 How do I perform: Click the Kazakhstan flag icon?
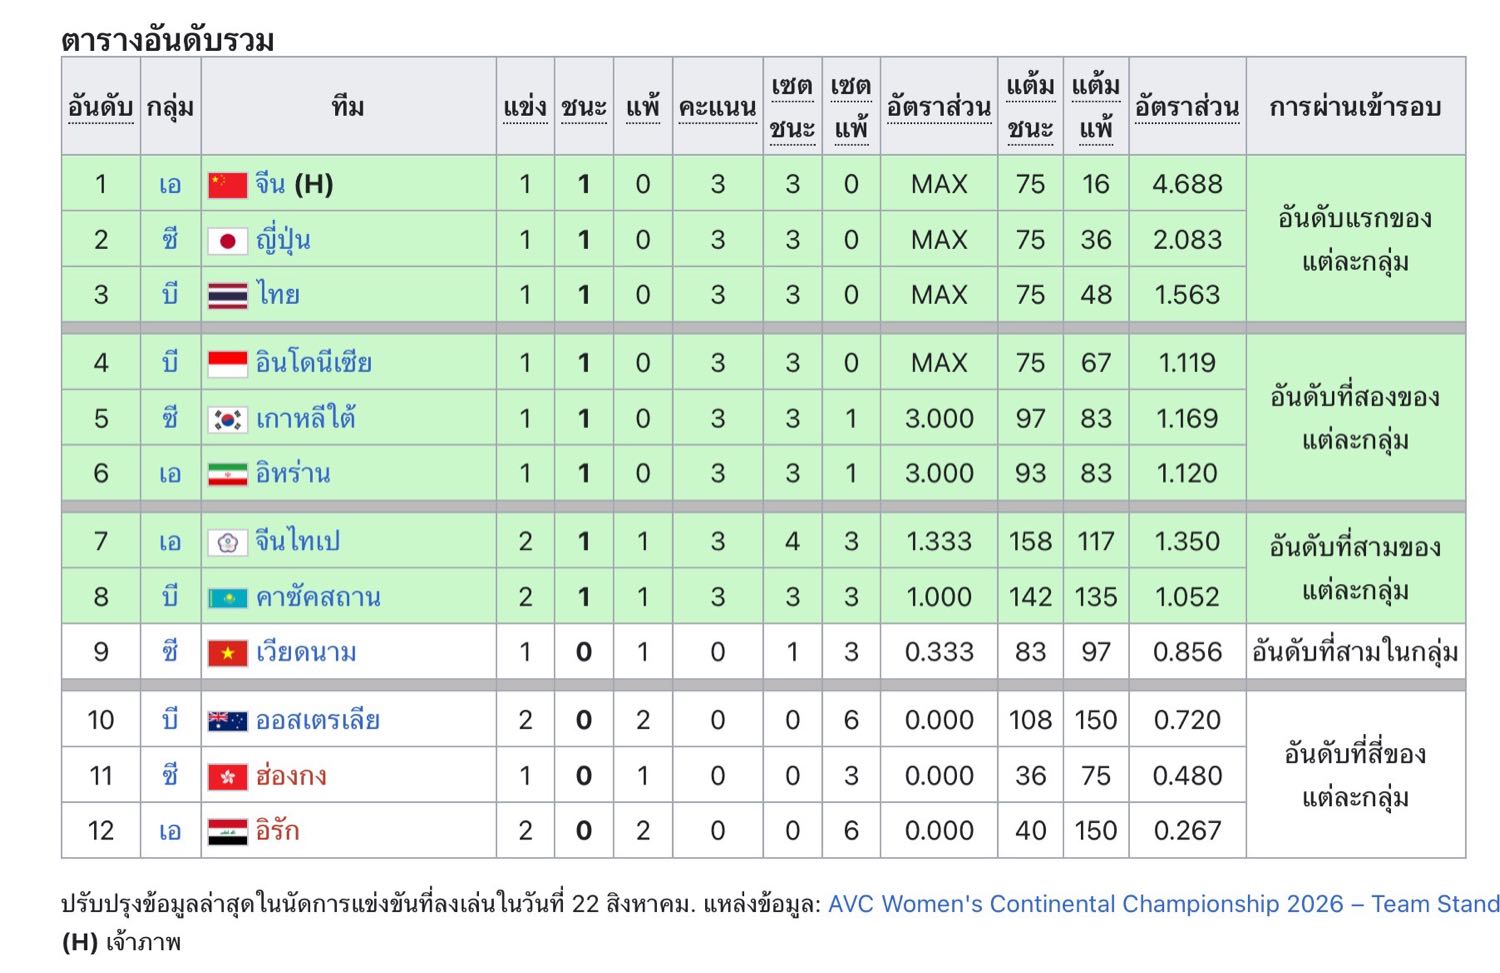[x=227, y=598]
